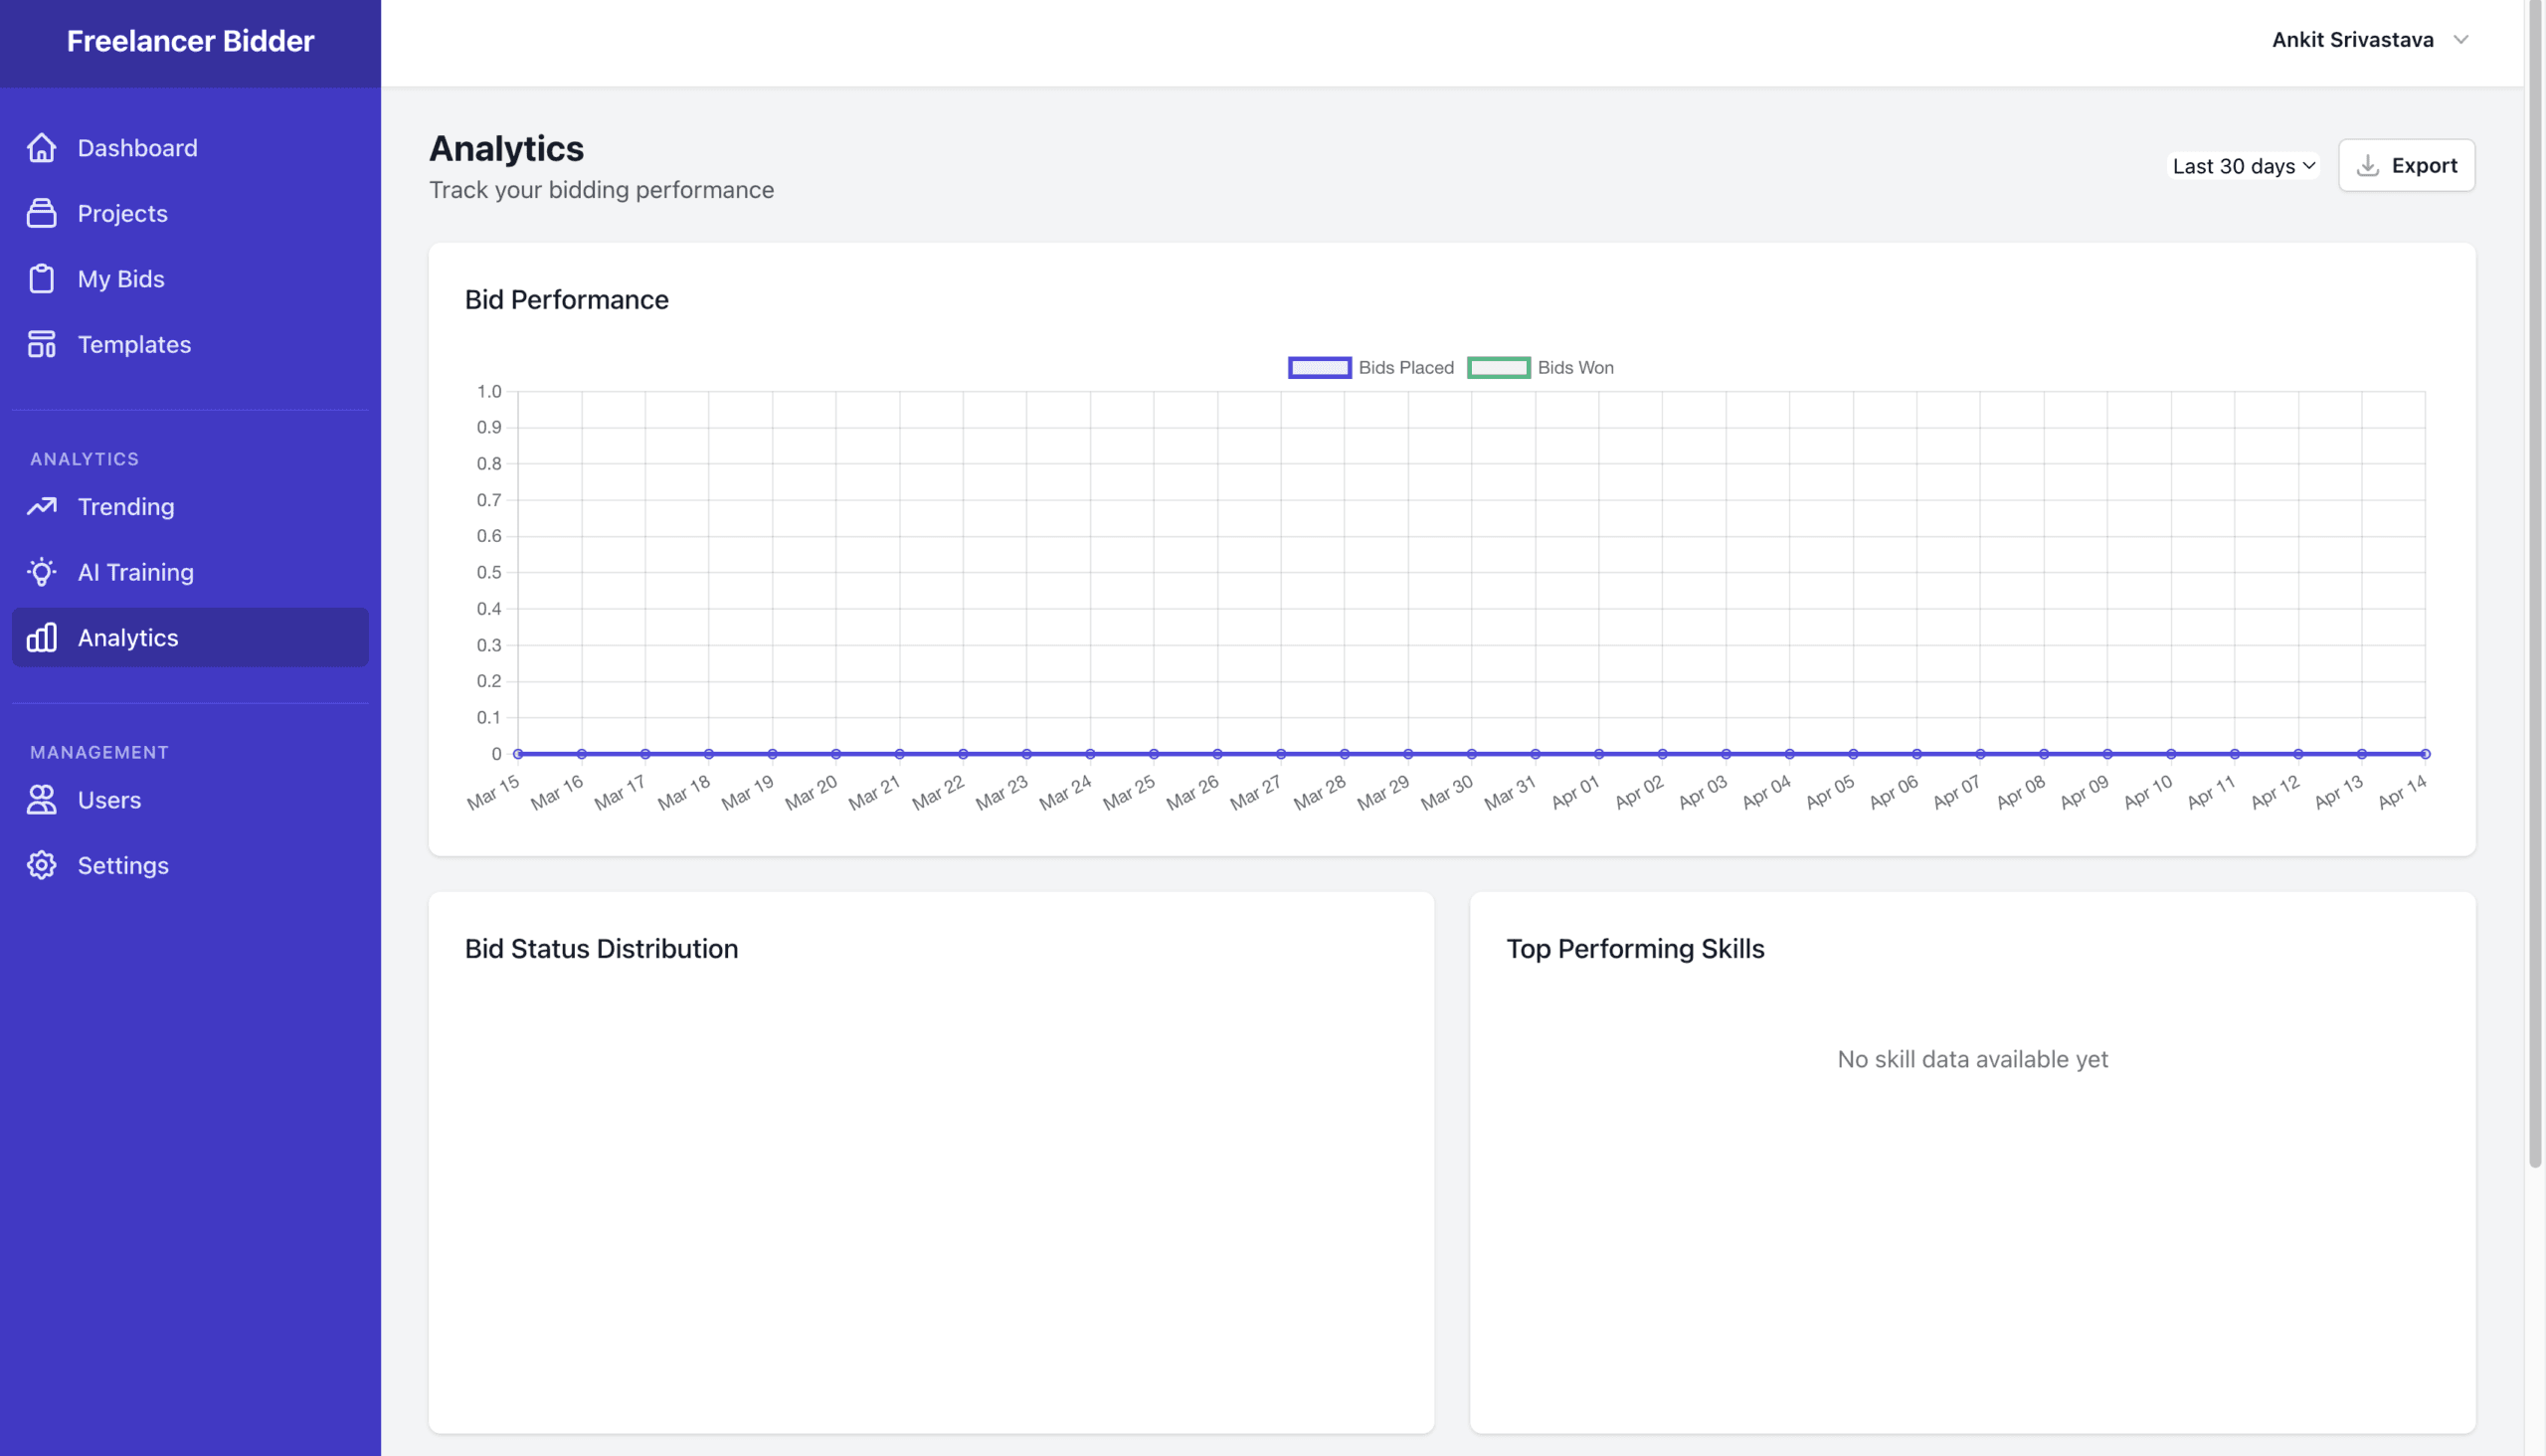This screenshot has height=1456, width=2546.
Task: Click the Analytics bar chart icon
Action: point(41,638)
